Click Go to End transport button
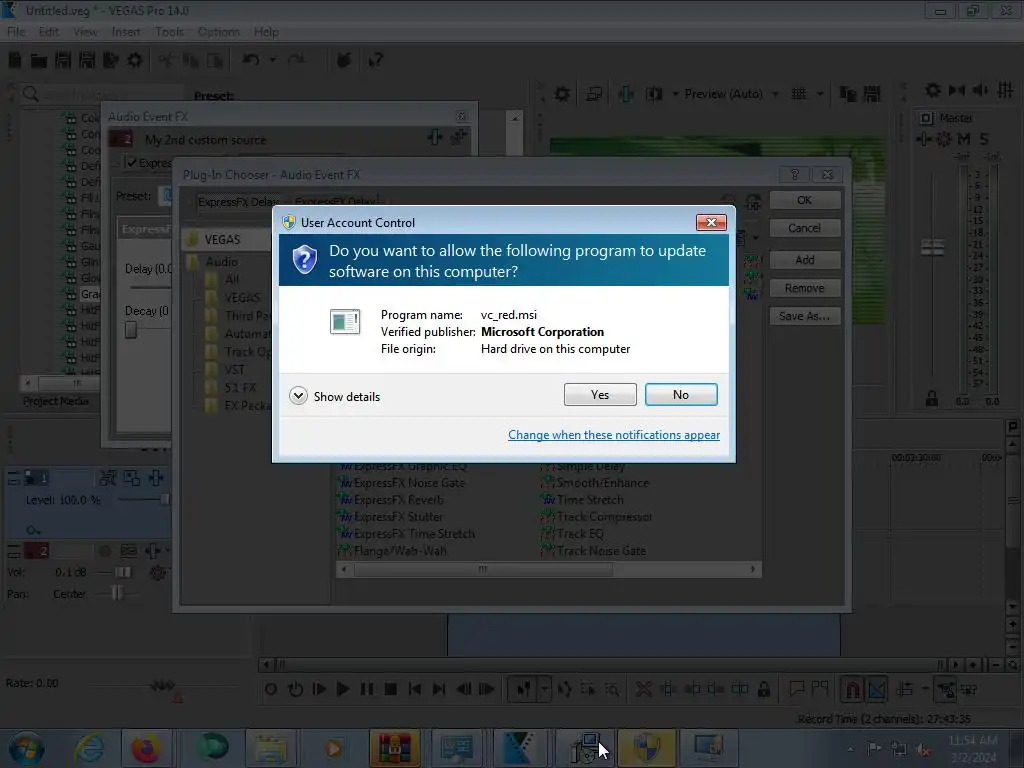Screen dimensions: 1024x768 439,689
